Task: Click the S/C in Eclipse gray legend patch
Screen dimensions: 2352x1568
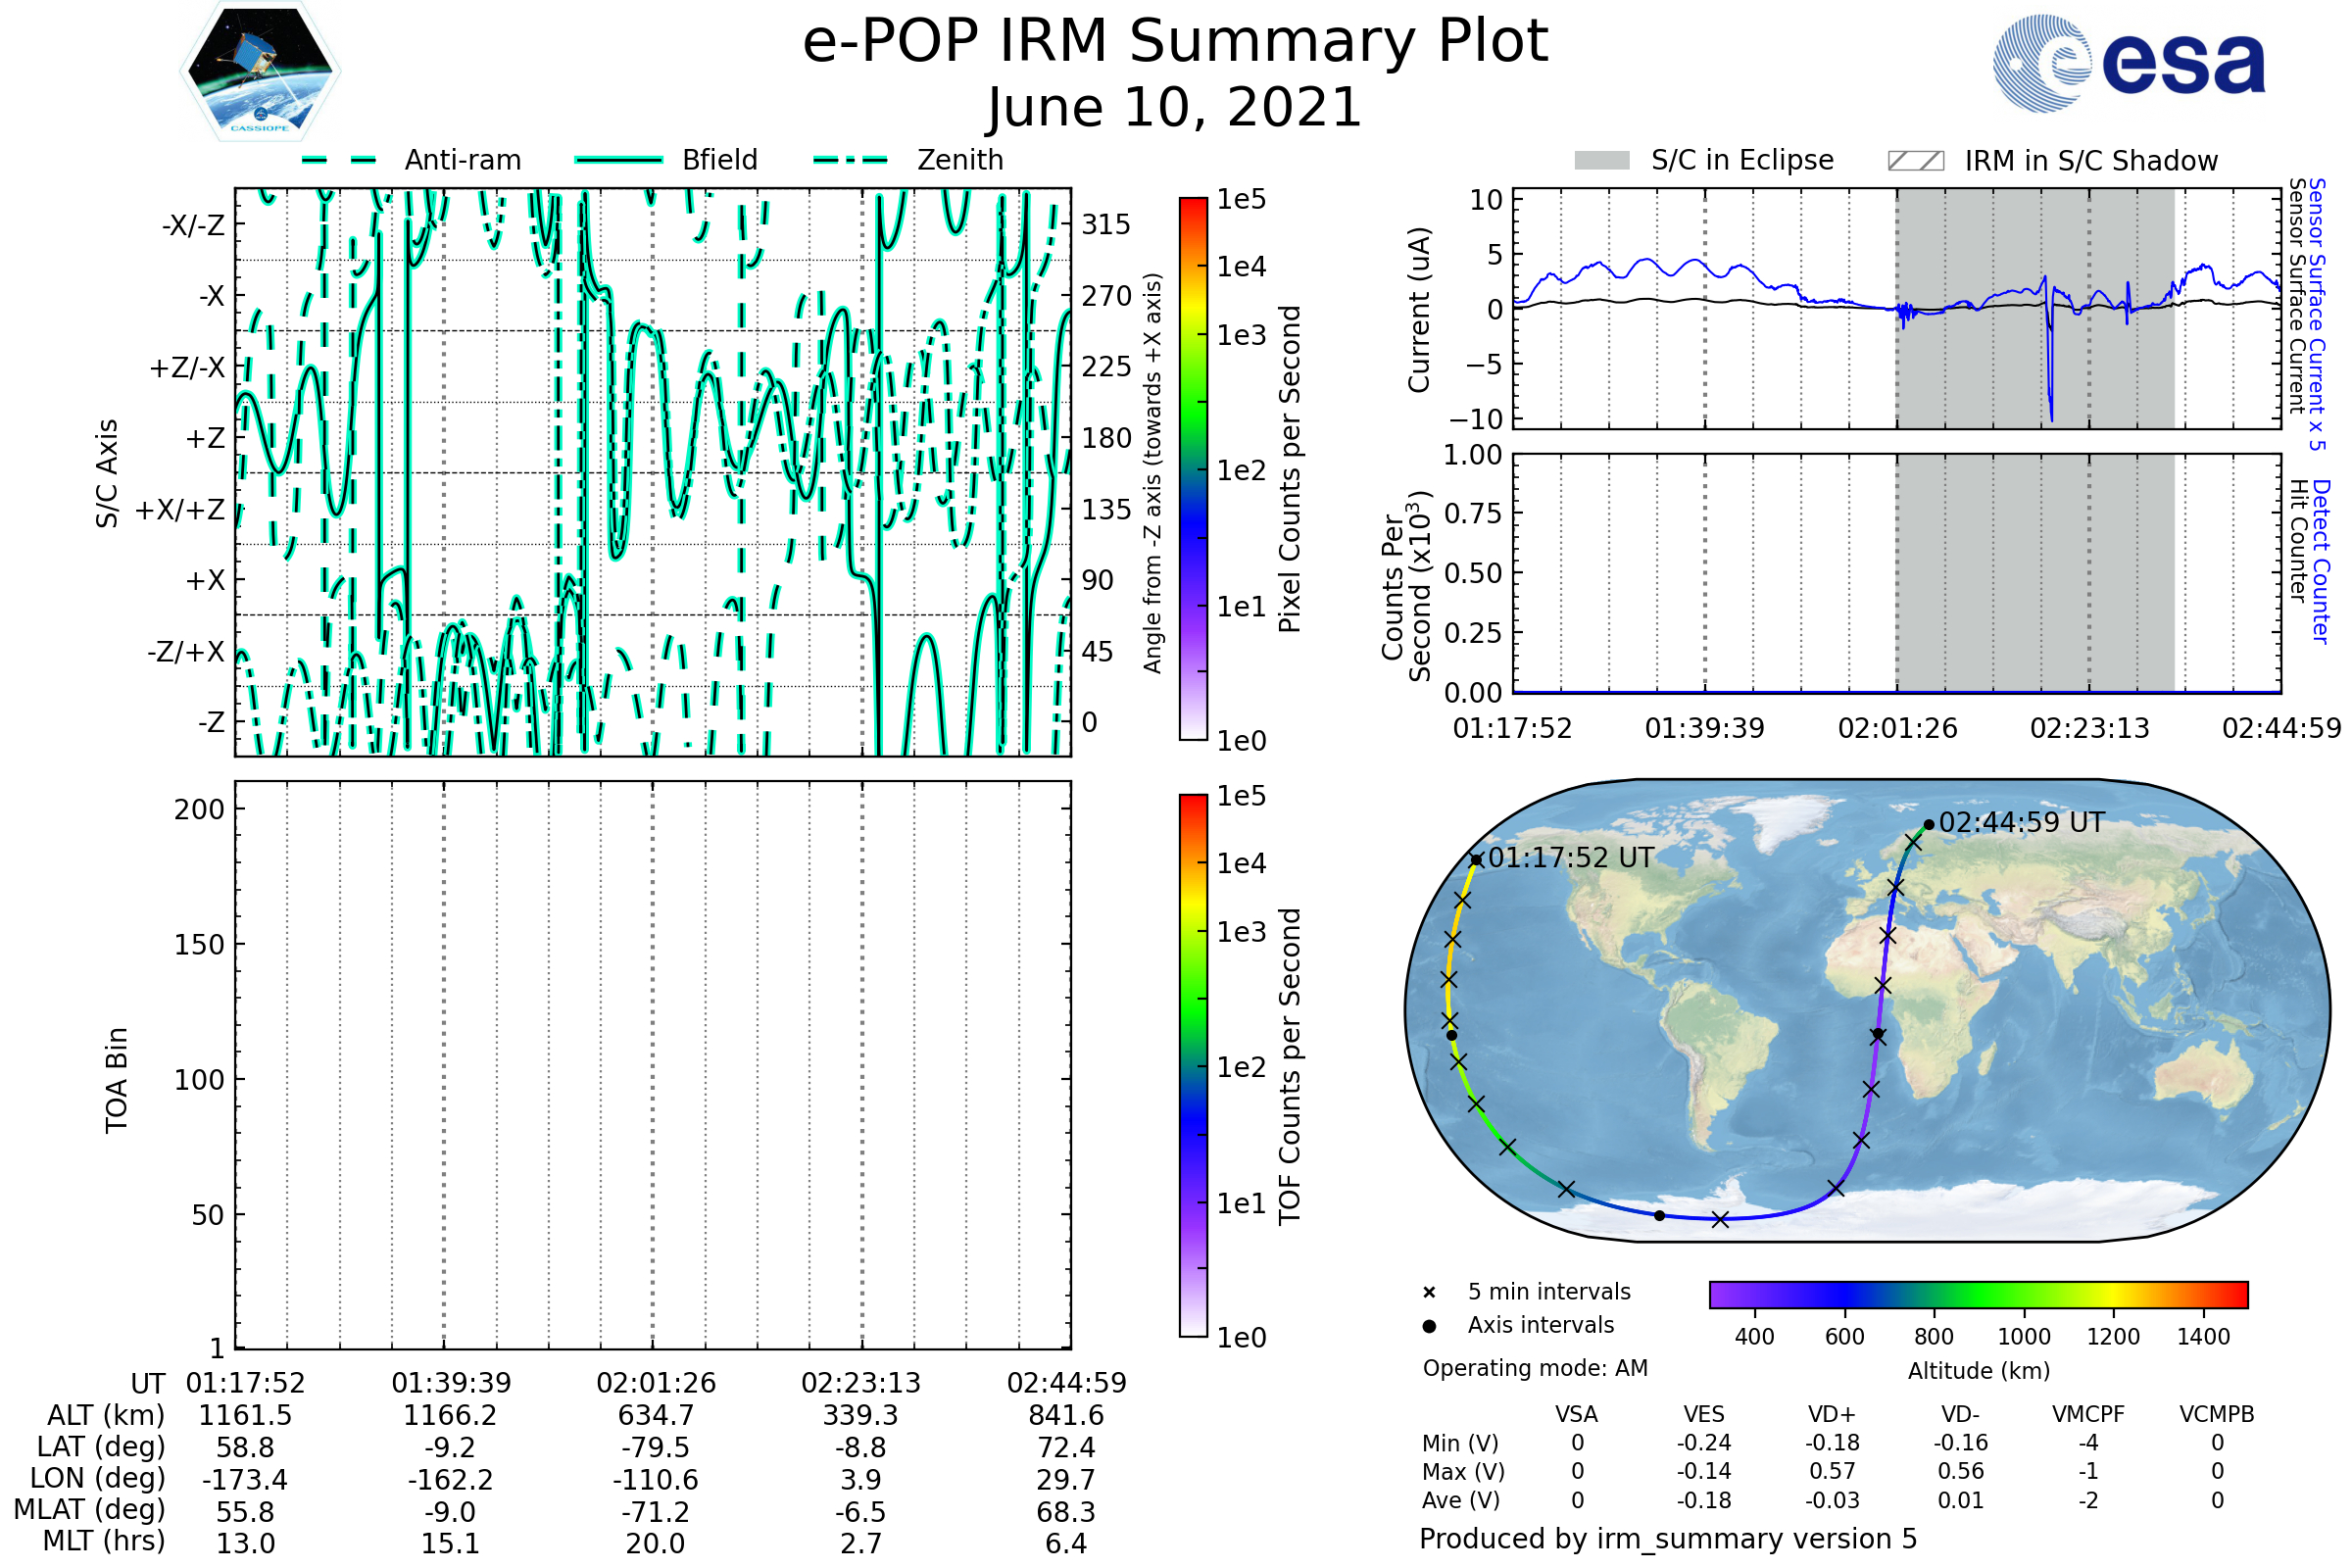Action: (x=1602, y=161)
